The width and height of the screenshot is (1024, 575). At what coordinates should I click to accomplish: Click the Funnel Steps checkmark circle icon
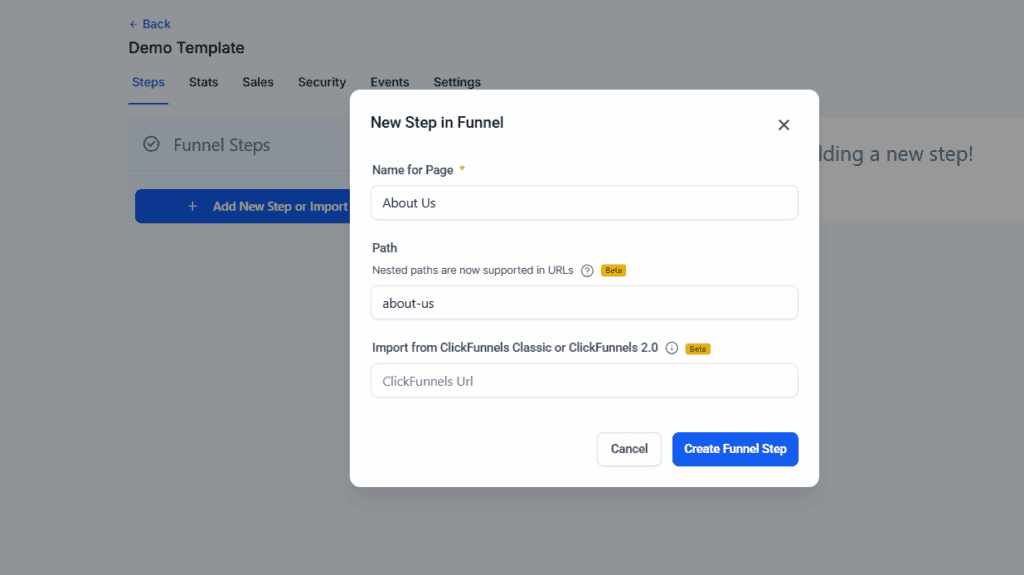click(151, 144)
